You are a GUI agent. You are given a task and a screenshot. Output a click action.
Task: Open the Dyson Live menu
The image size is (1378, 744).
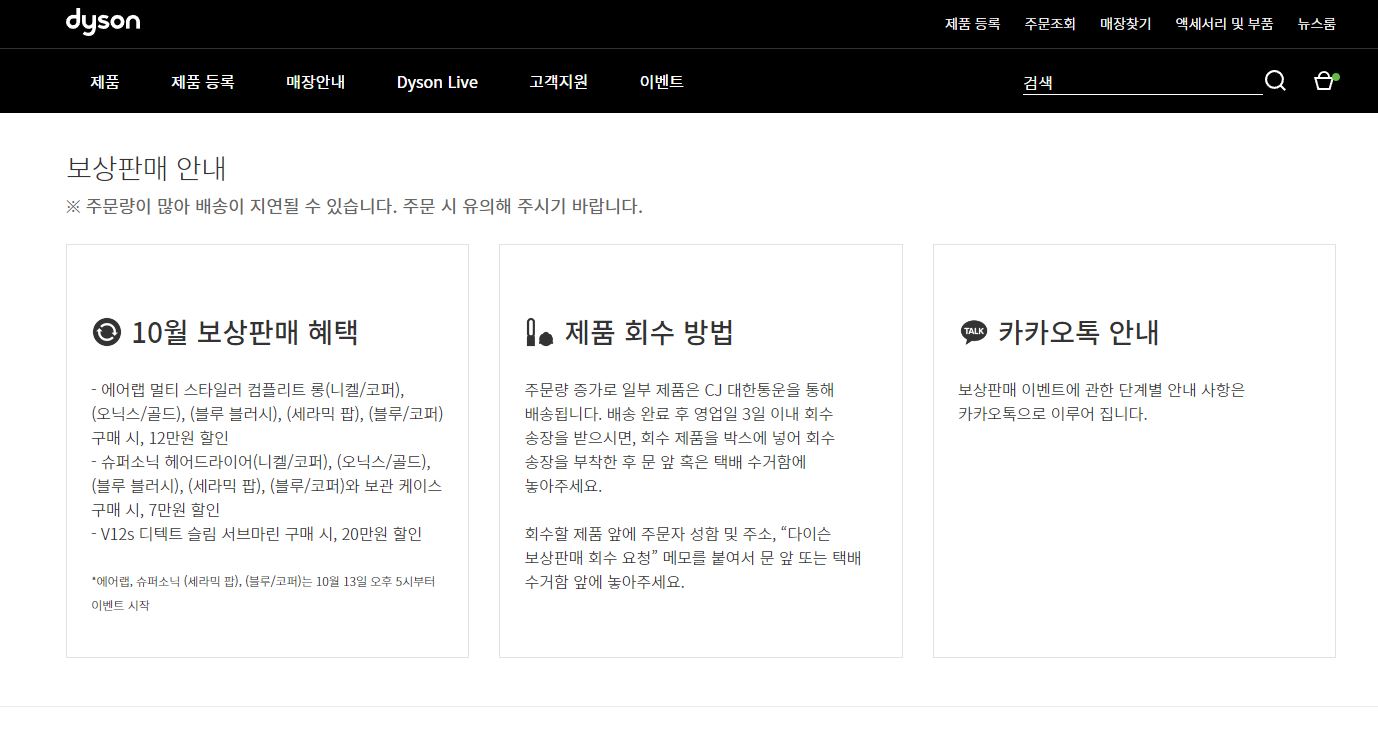[x=437, y=82]
